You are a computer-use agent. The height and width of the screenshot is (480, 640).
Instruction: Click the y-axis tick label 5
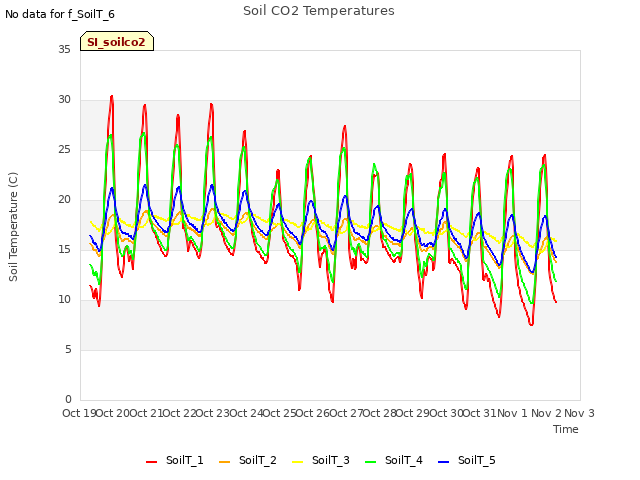[68, 349]
